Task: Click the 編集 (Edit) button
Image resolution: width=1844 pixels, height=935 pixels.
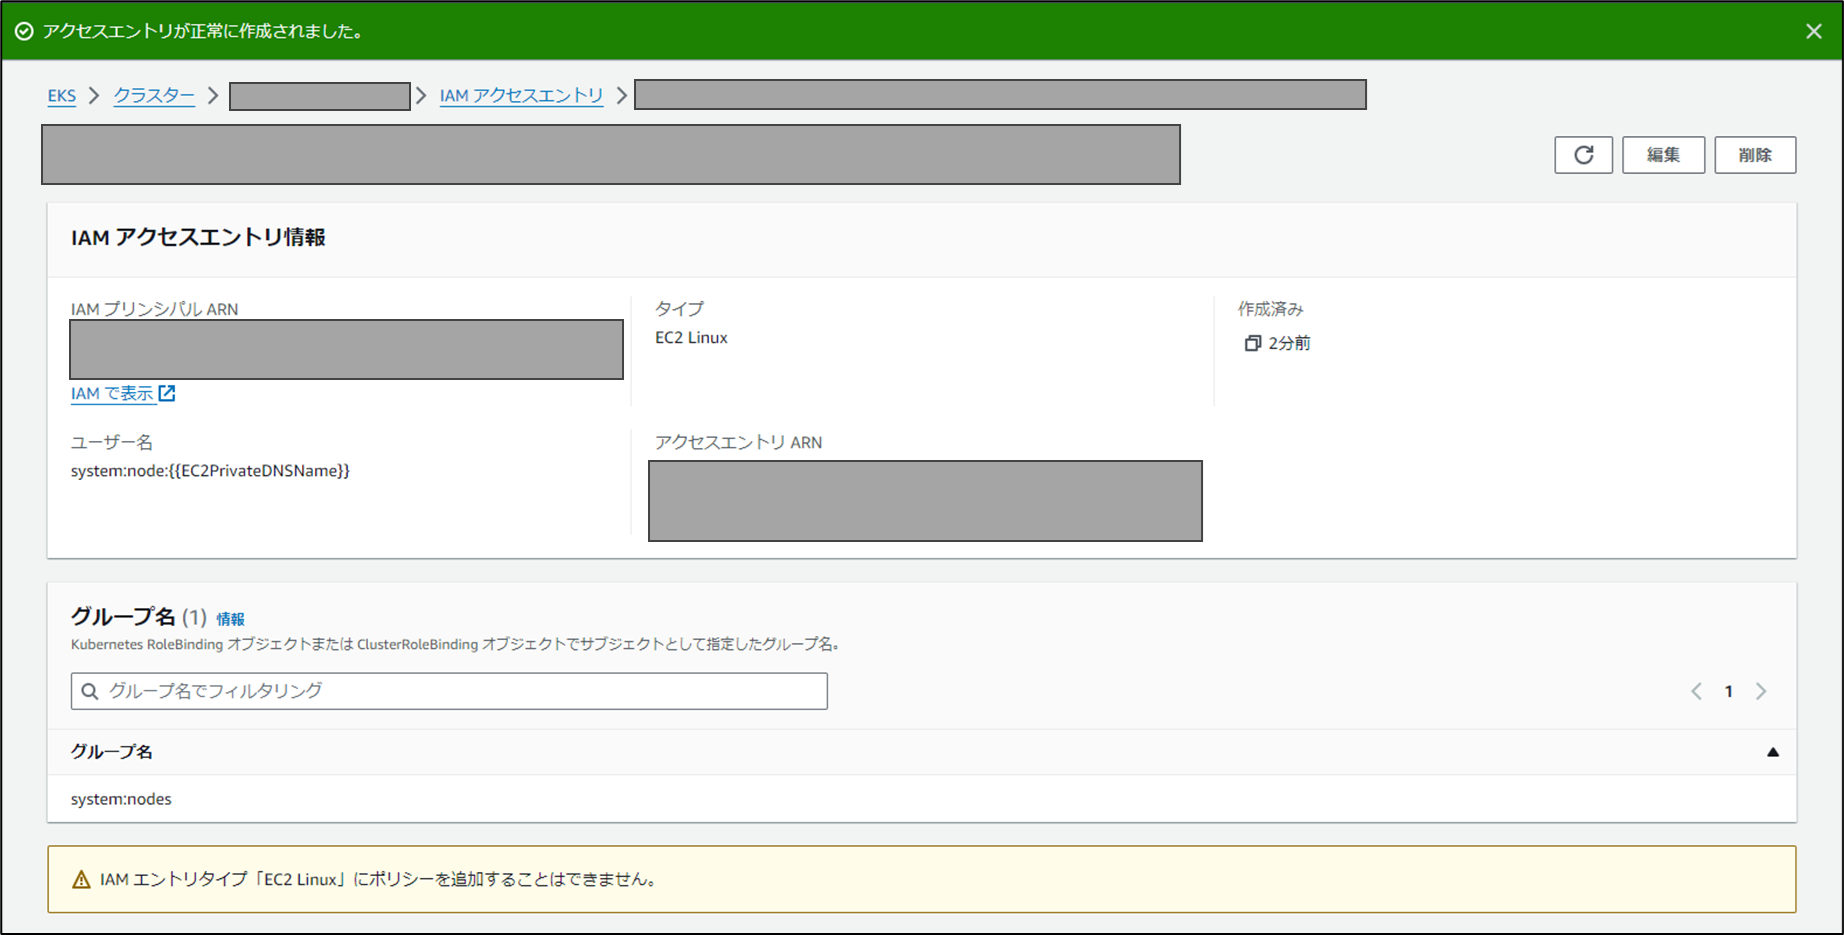Action: click(1663, 155)
